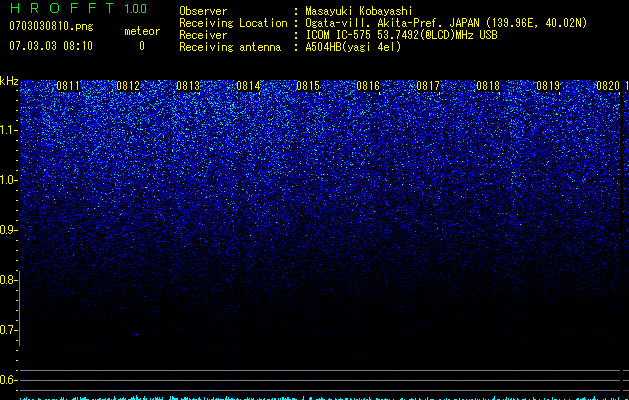Screen dimensions: 629x400
Task: Click the 1.0 frequency axis label
Action: [9, 180]
